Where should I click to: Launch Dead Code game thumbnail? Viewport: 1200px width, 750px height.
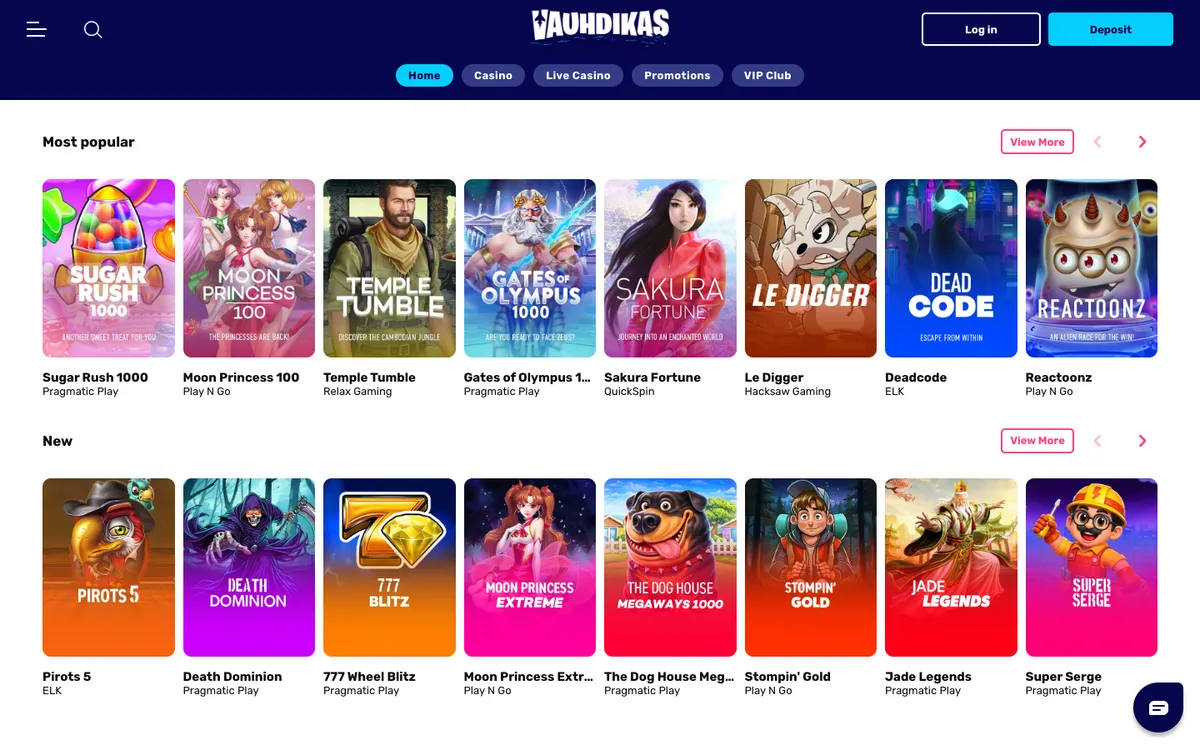click(x=951, y=268)
